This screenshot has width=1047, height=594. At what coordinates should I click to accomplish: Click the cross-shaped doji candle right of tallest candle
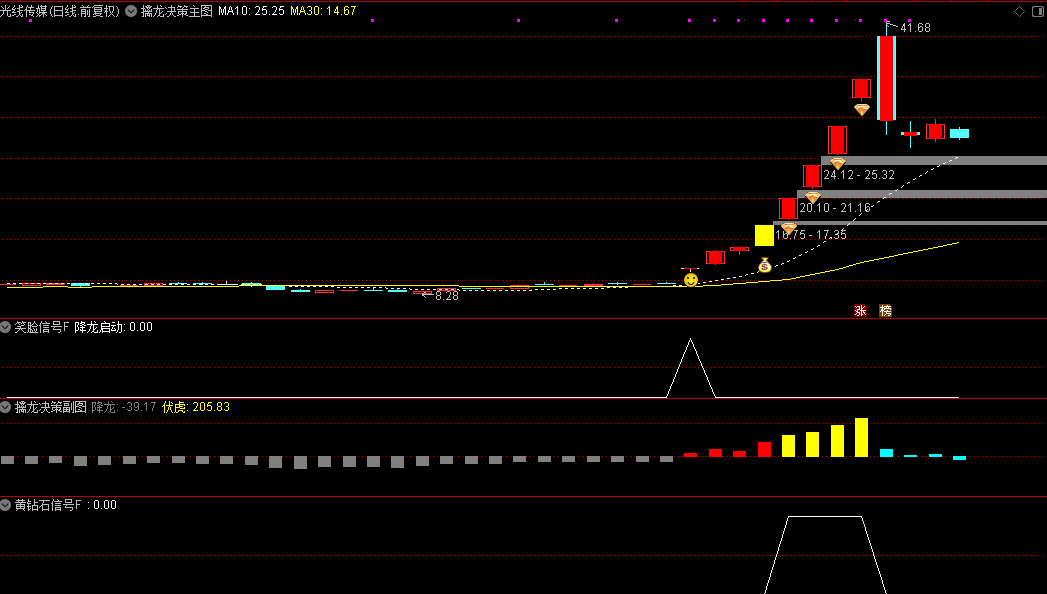[911, 134]
